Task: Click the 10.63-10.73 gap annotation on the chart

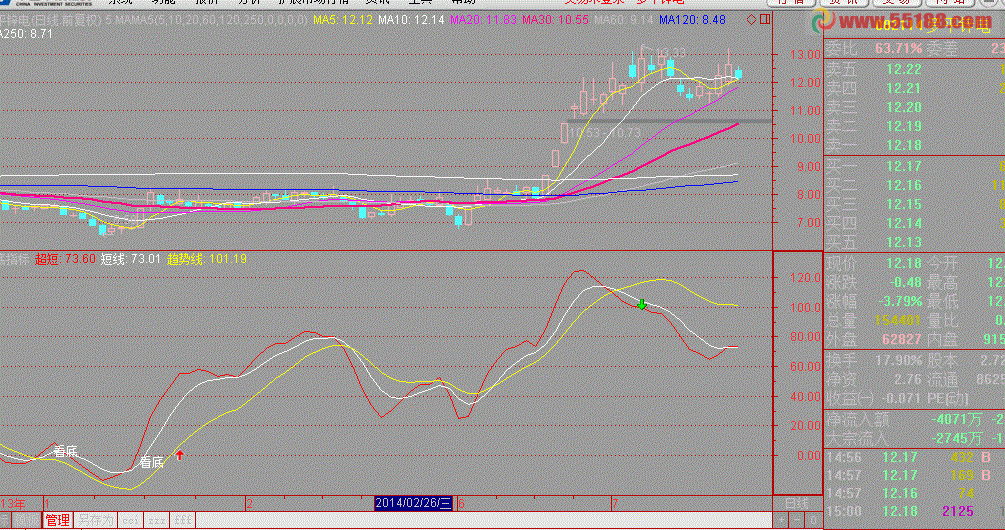Action: pos(605,133)
